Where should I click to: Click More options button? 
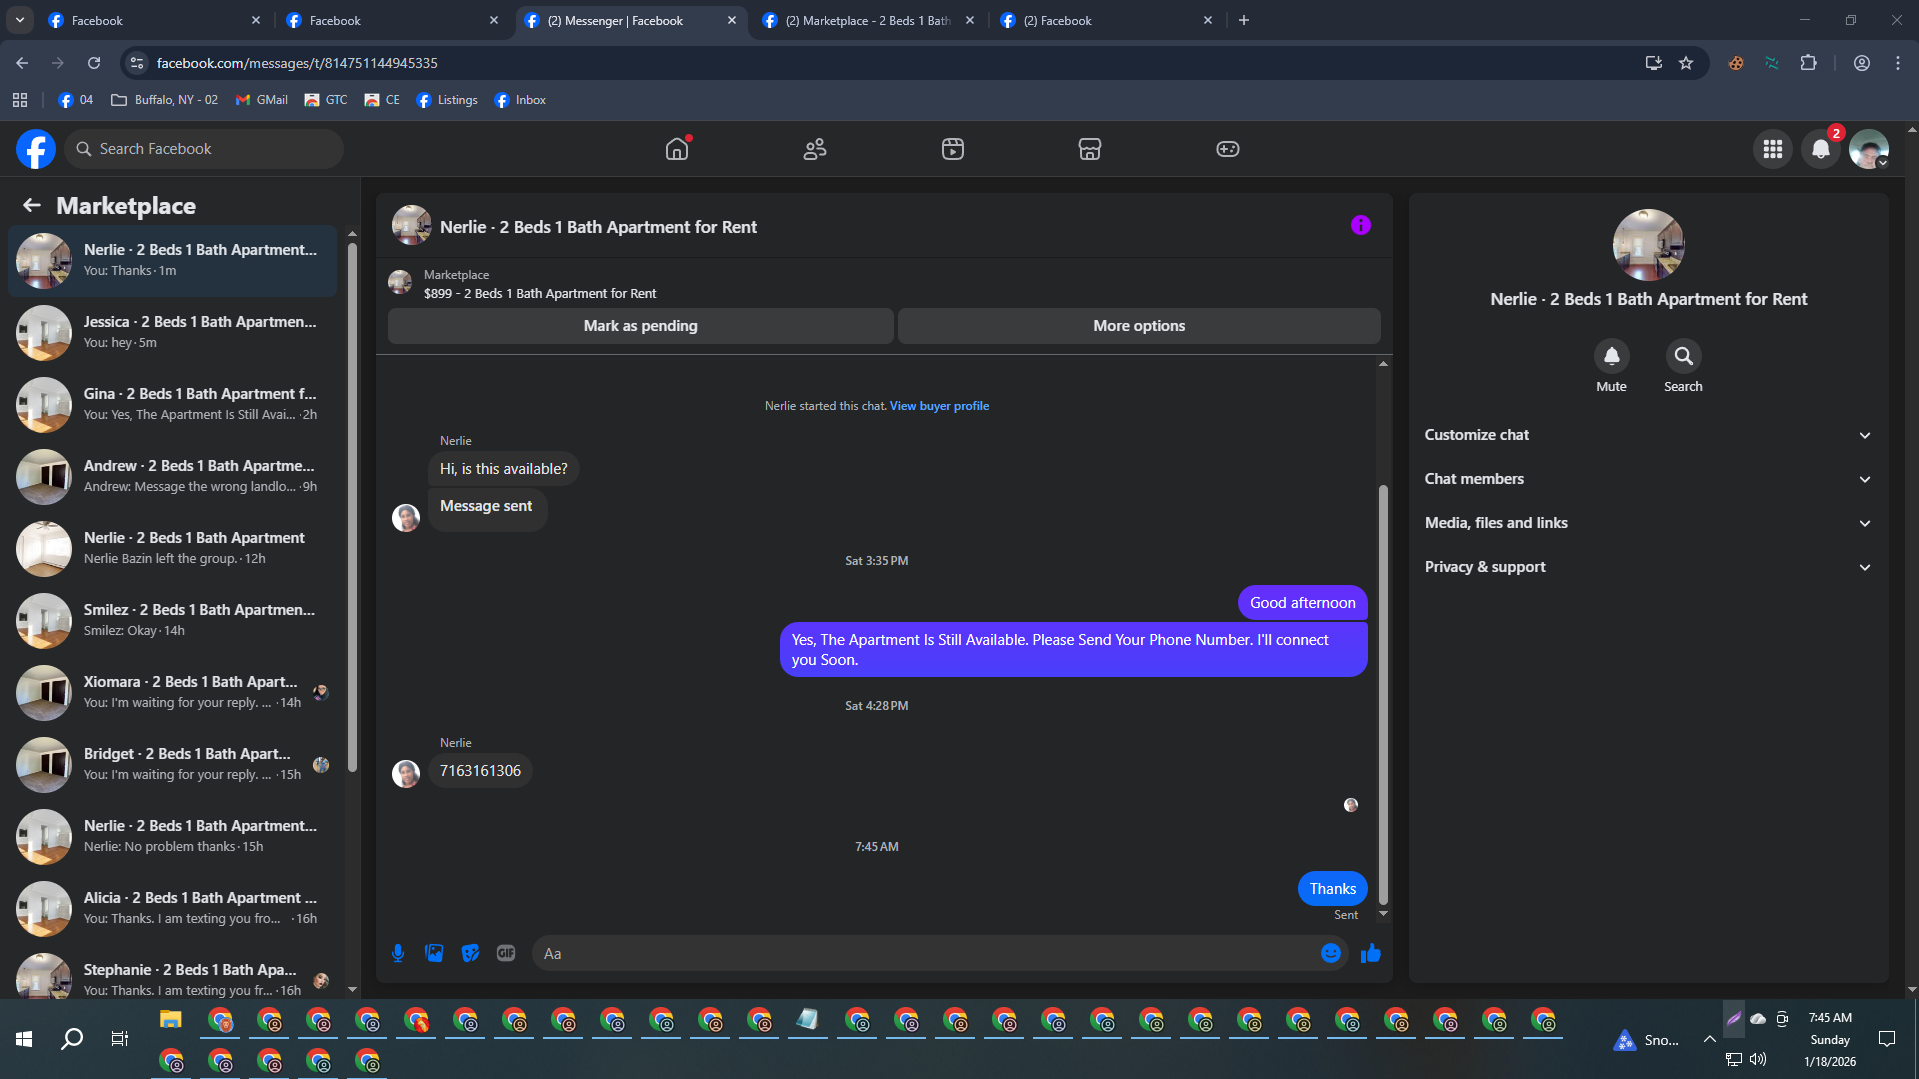1139,326
